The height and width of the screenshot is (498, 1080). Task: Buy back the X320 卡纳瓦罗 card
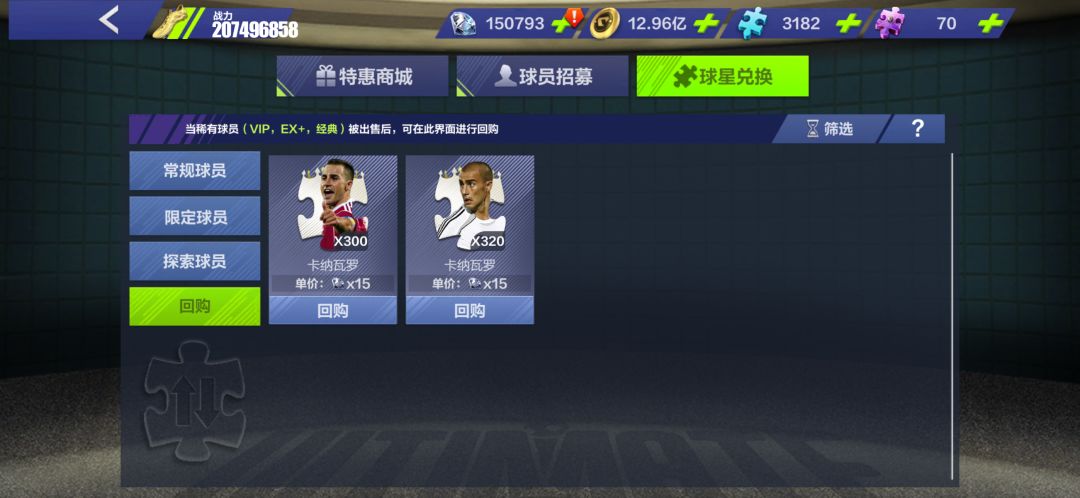470,311
